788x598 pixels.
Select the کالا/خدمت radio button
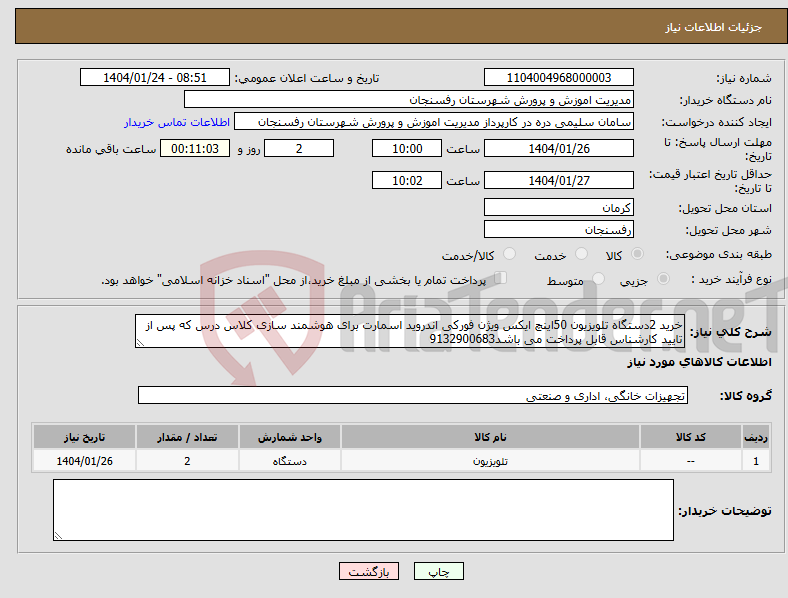[510, 254]
